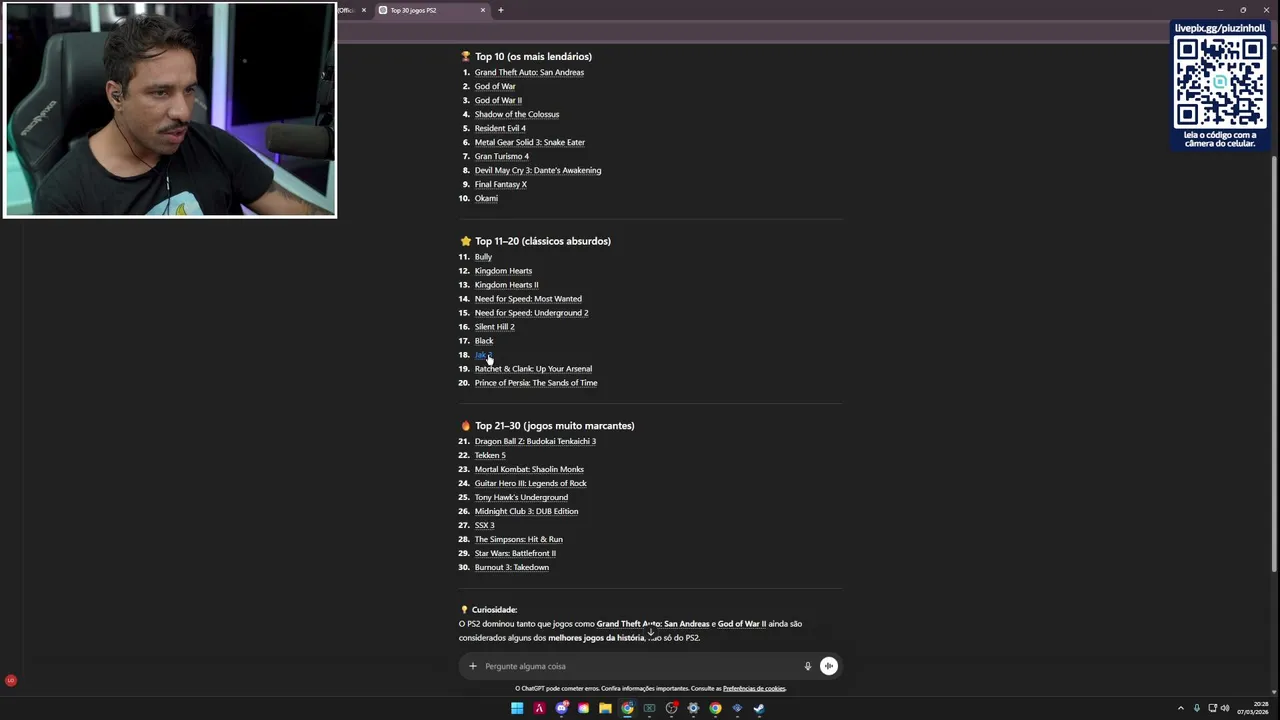Open the Windows Start menu
Viewport: 1280px width, 720px height.
517,708
